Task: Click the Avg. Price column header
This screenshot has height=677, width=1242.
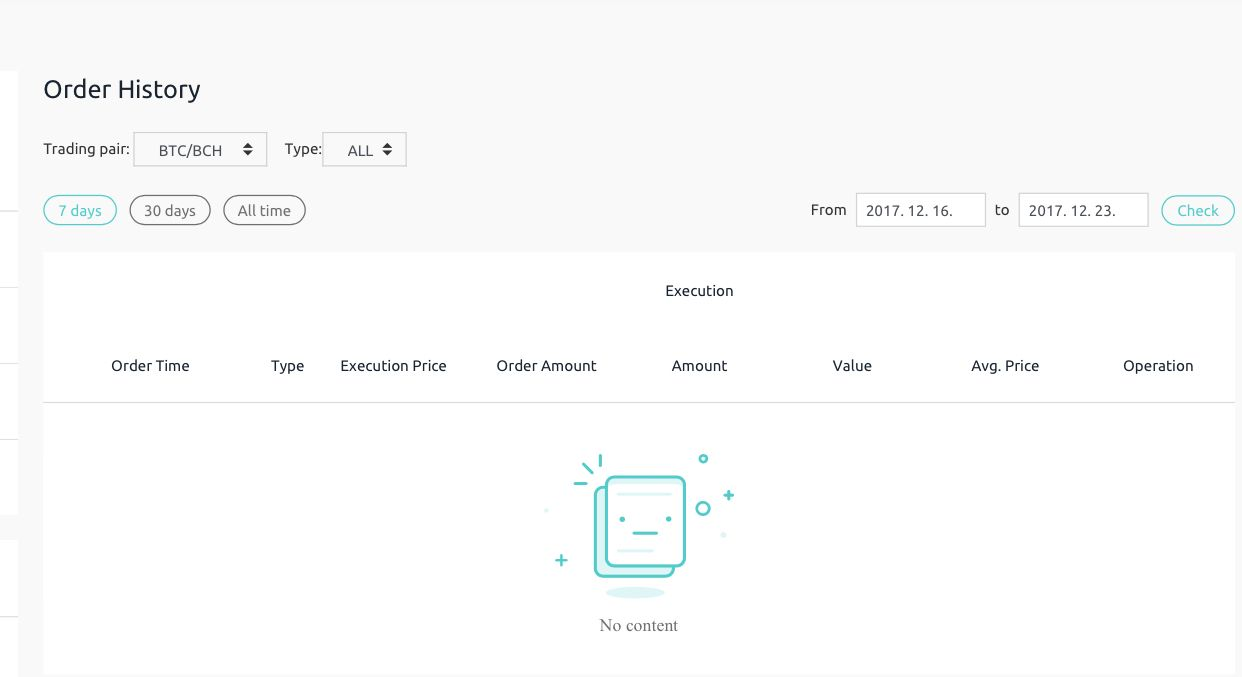Action: pyautogui.click(x=1005, y=366)
